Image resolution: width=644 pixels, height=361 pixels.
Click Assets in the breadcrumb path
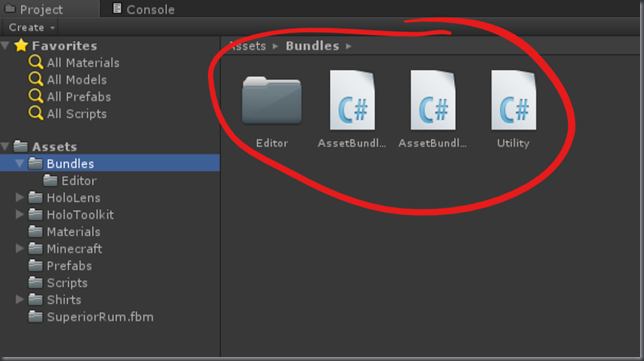point(247,46)
